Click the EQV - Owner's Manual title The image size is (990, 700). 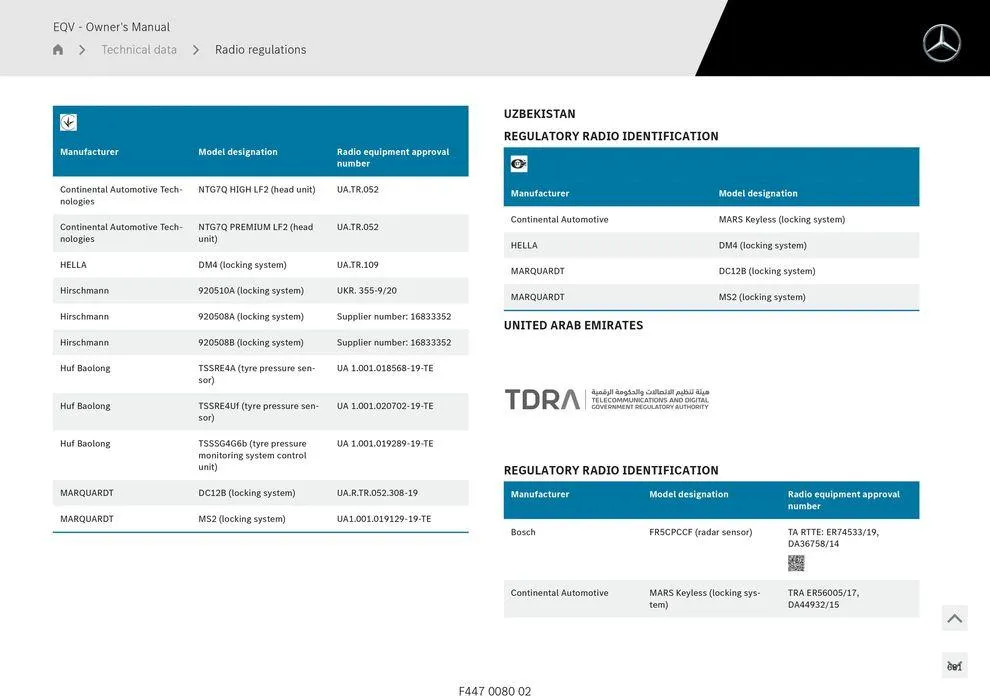click(111, 25)
